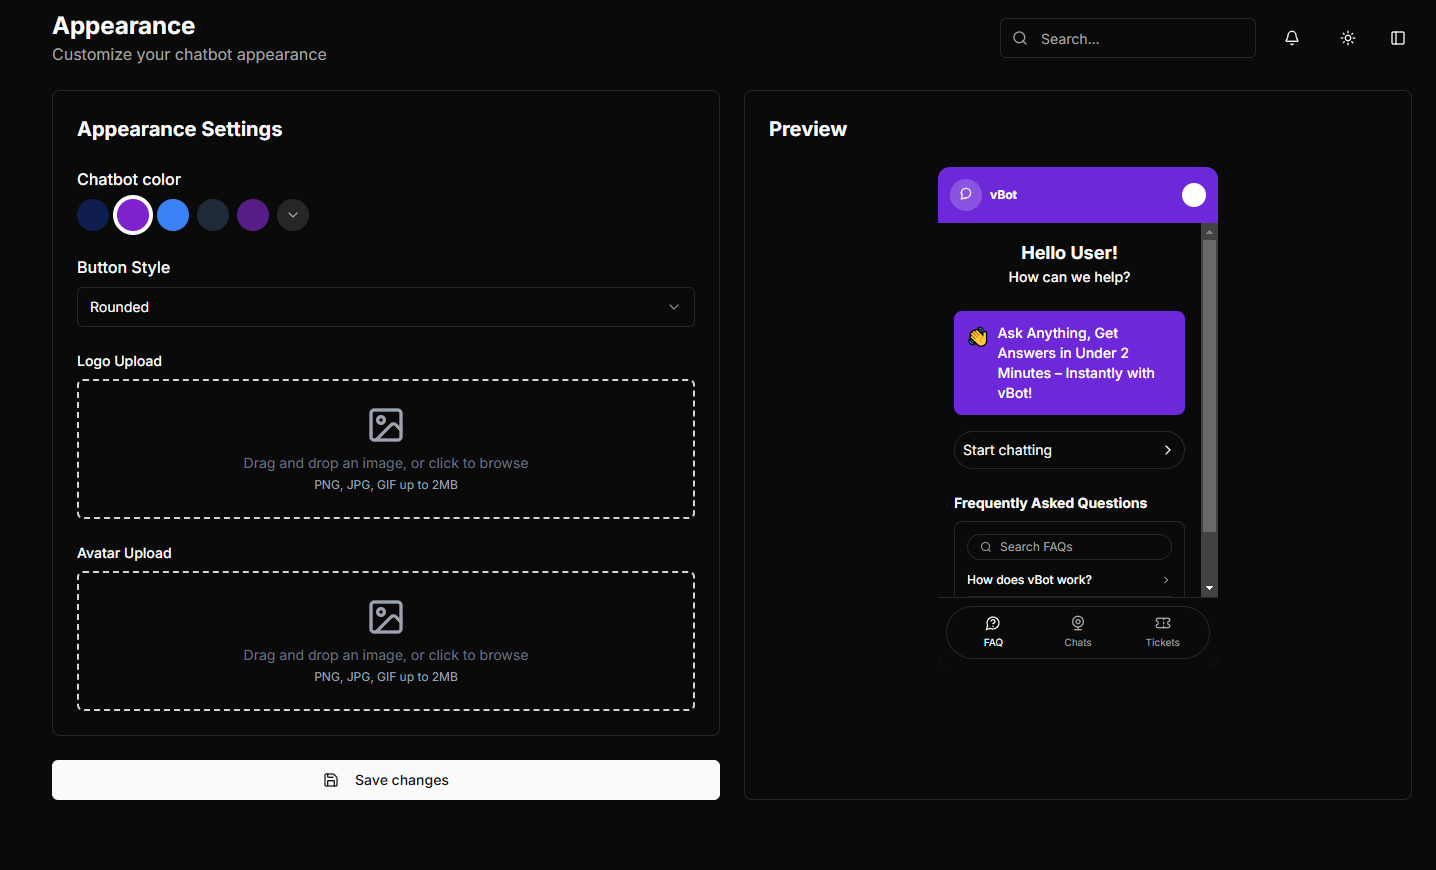Click Frequently Asked Questions heading

click(1050, 503)
